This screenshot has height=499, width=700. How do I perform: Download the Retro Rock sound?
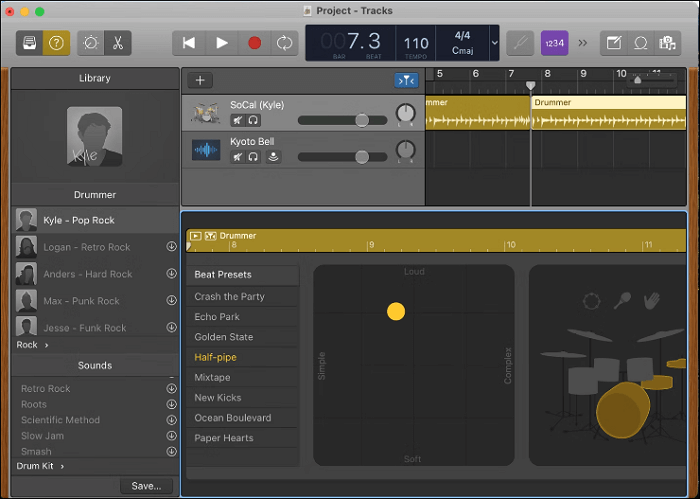click(171, 388)
